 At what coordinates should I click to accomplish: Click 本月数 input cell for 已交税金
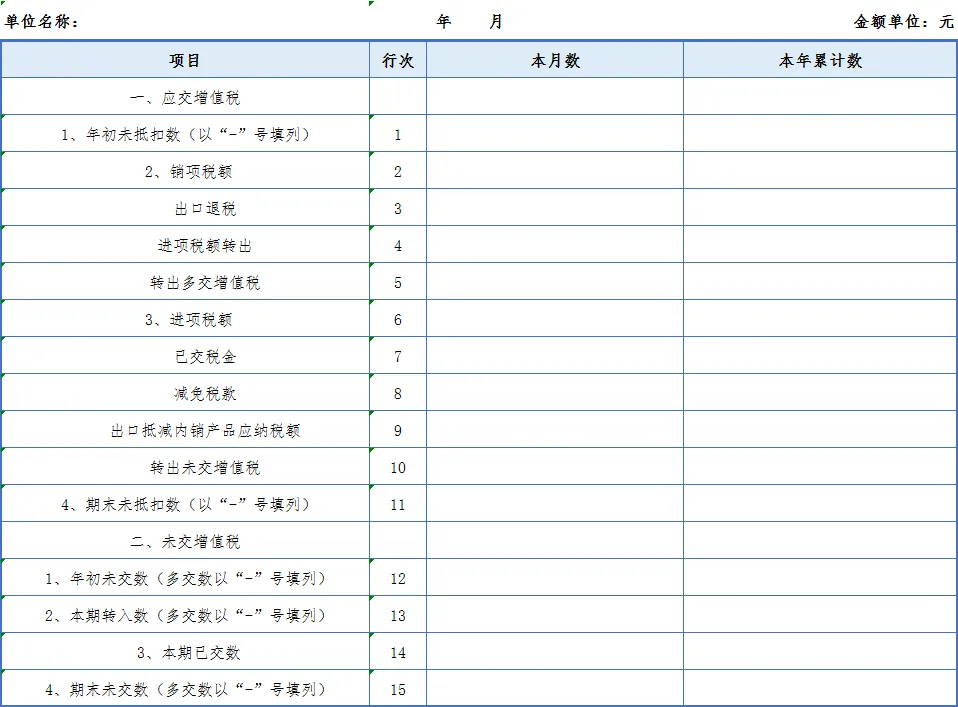555,356
